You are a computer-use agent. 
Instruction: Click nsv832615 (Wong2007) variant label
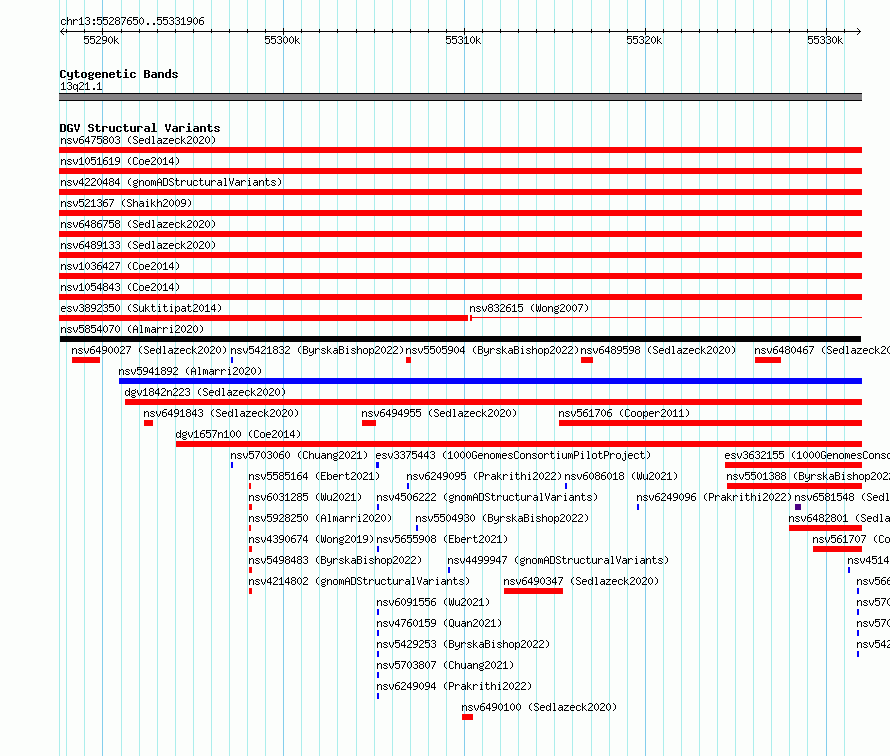pos(529,308)
